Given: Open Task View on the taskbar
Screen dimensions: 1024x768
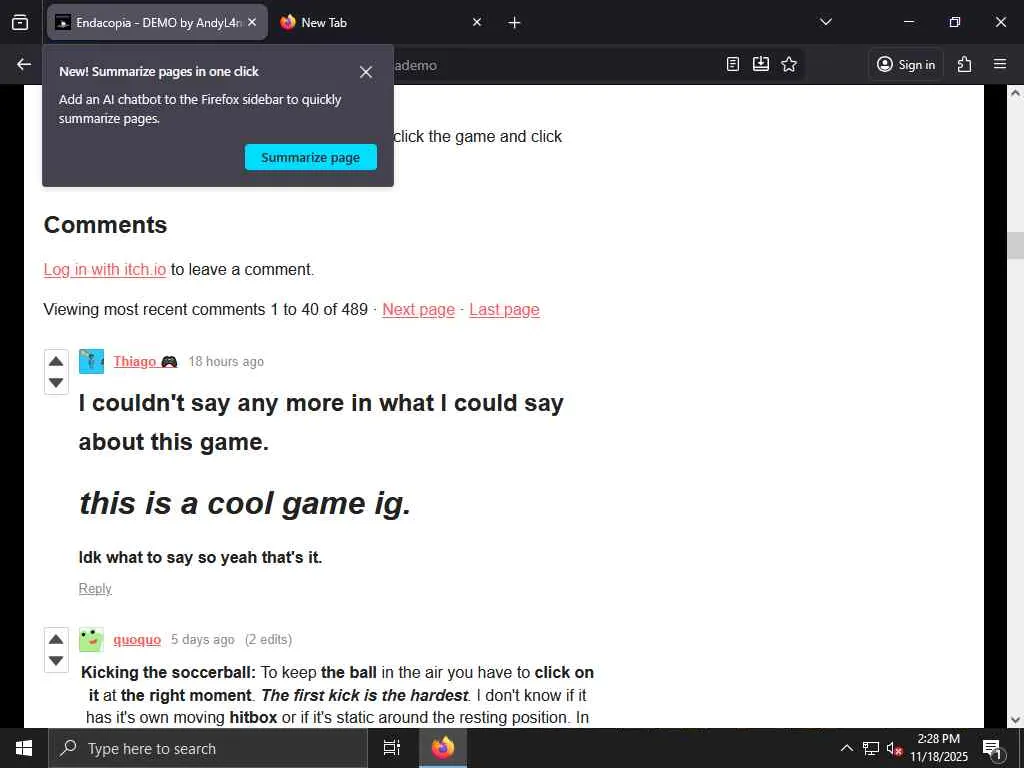Looking at the screenshot, I should coord(391,748).
